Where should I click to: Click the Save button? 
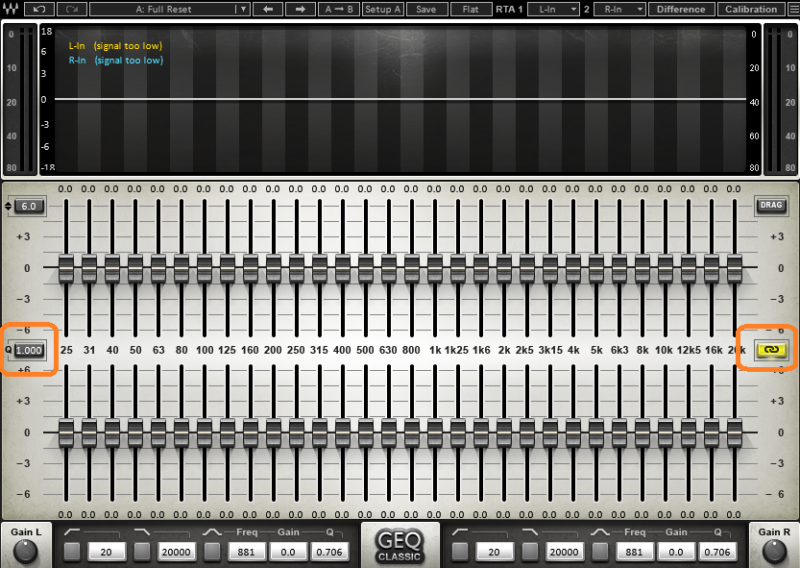click(x=426, y=9)
